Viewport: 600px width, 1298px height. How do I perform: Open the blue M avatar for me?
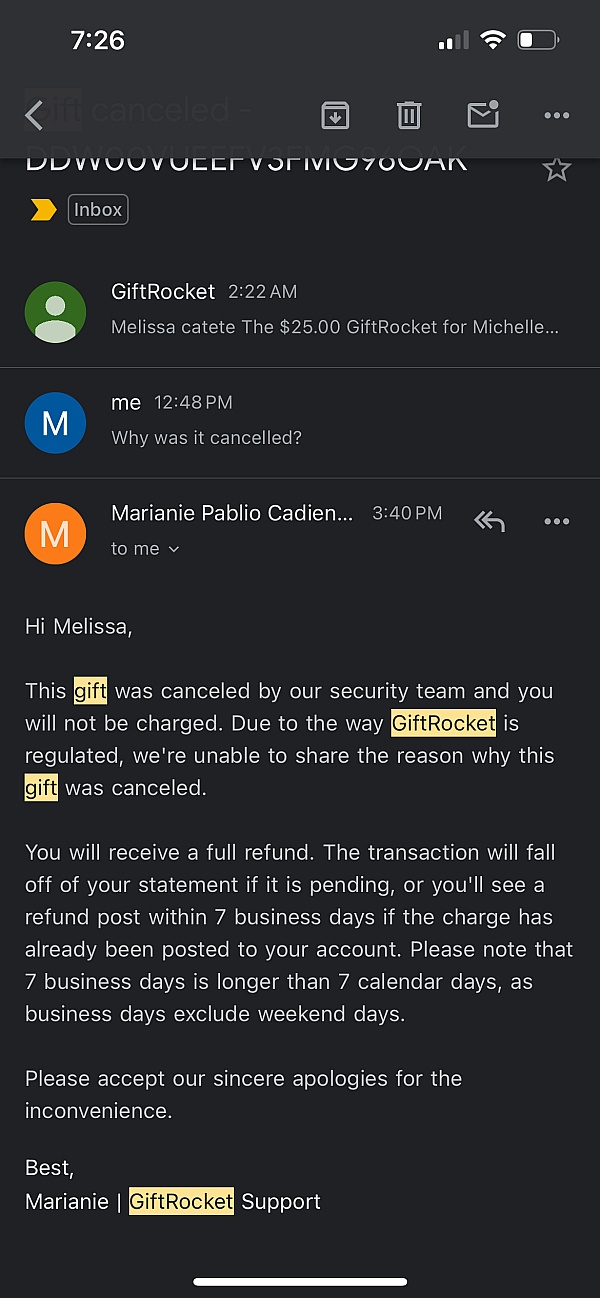[55, 422]
